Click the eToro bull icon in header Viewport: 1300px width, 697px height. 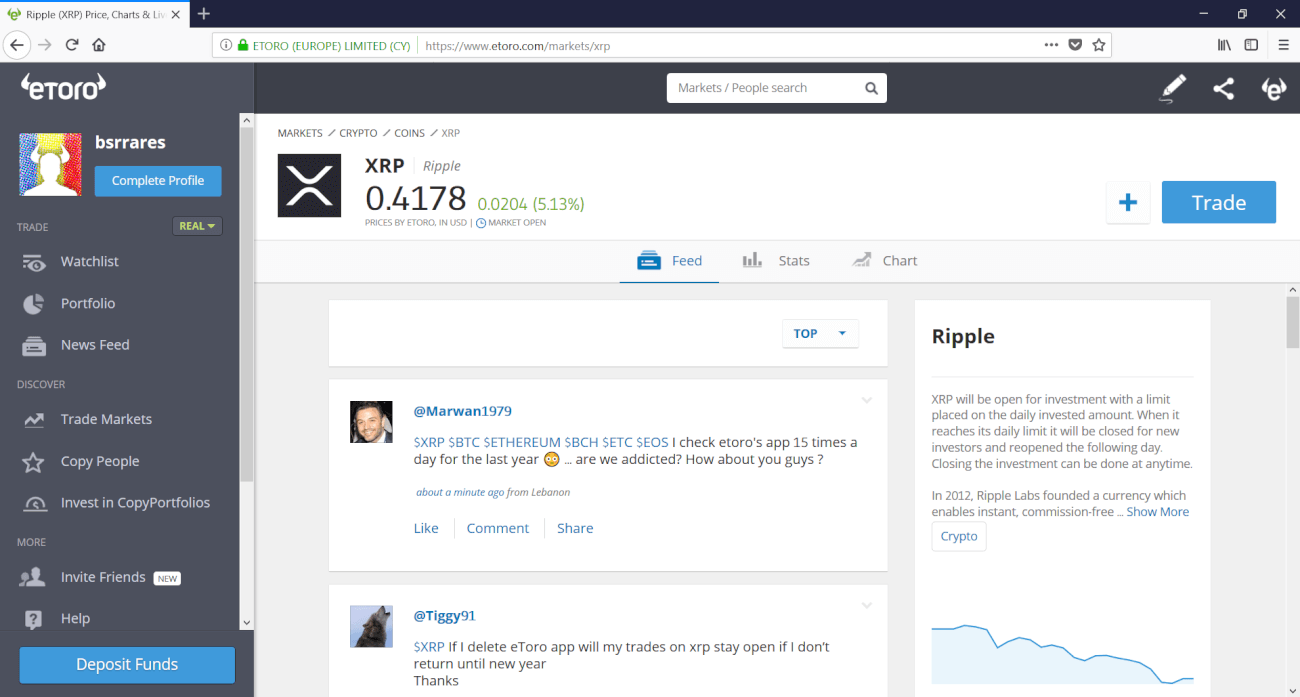coord(1273,88)
